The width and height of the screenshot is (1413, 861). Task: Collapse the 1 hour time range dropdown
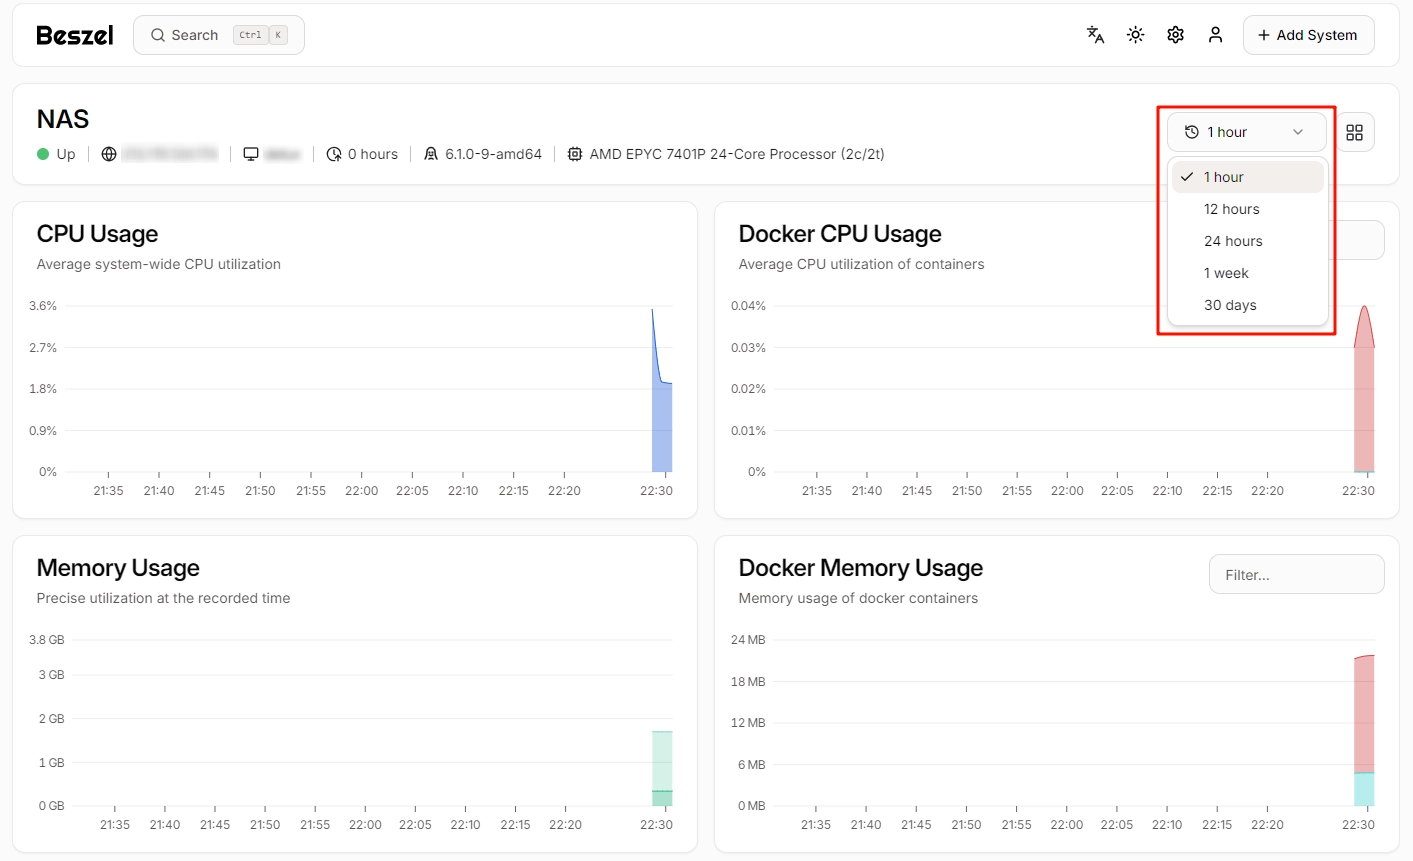tap(1246, 132)
